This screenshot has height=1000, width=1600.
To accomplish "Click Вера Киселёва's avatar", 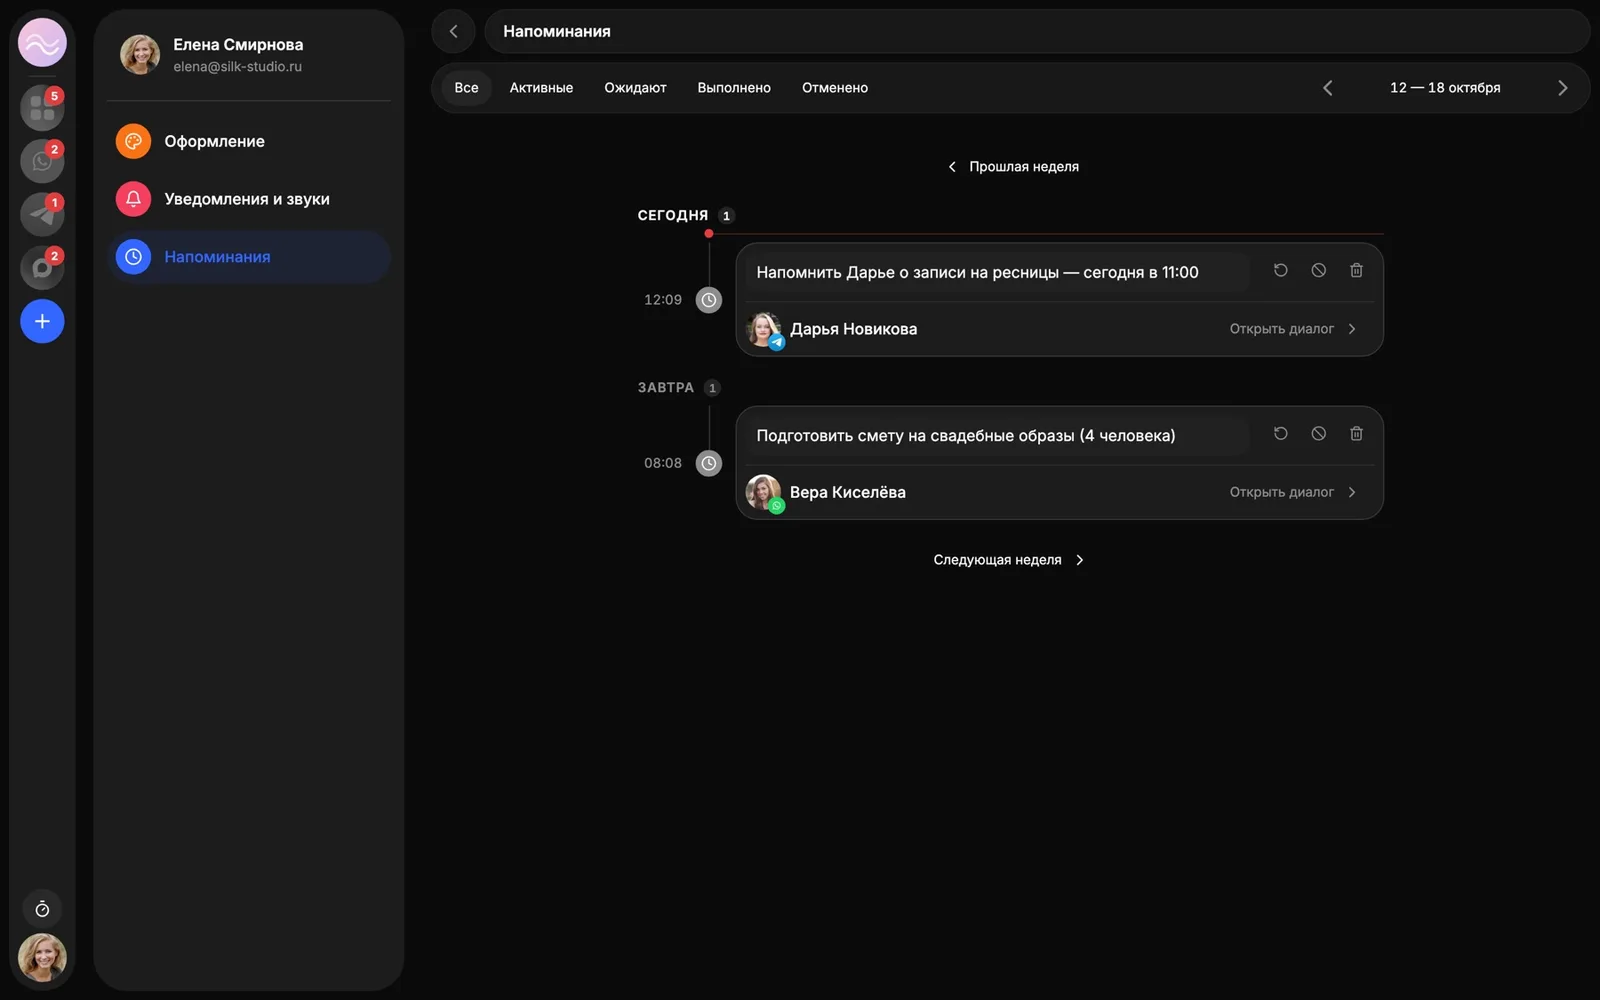I will click(x=764, y=492).
